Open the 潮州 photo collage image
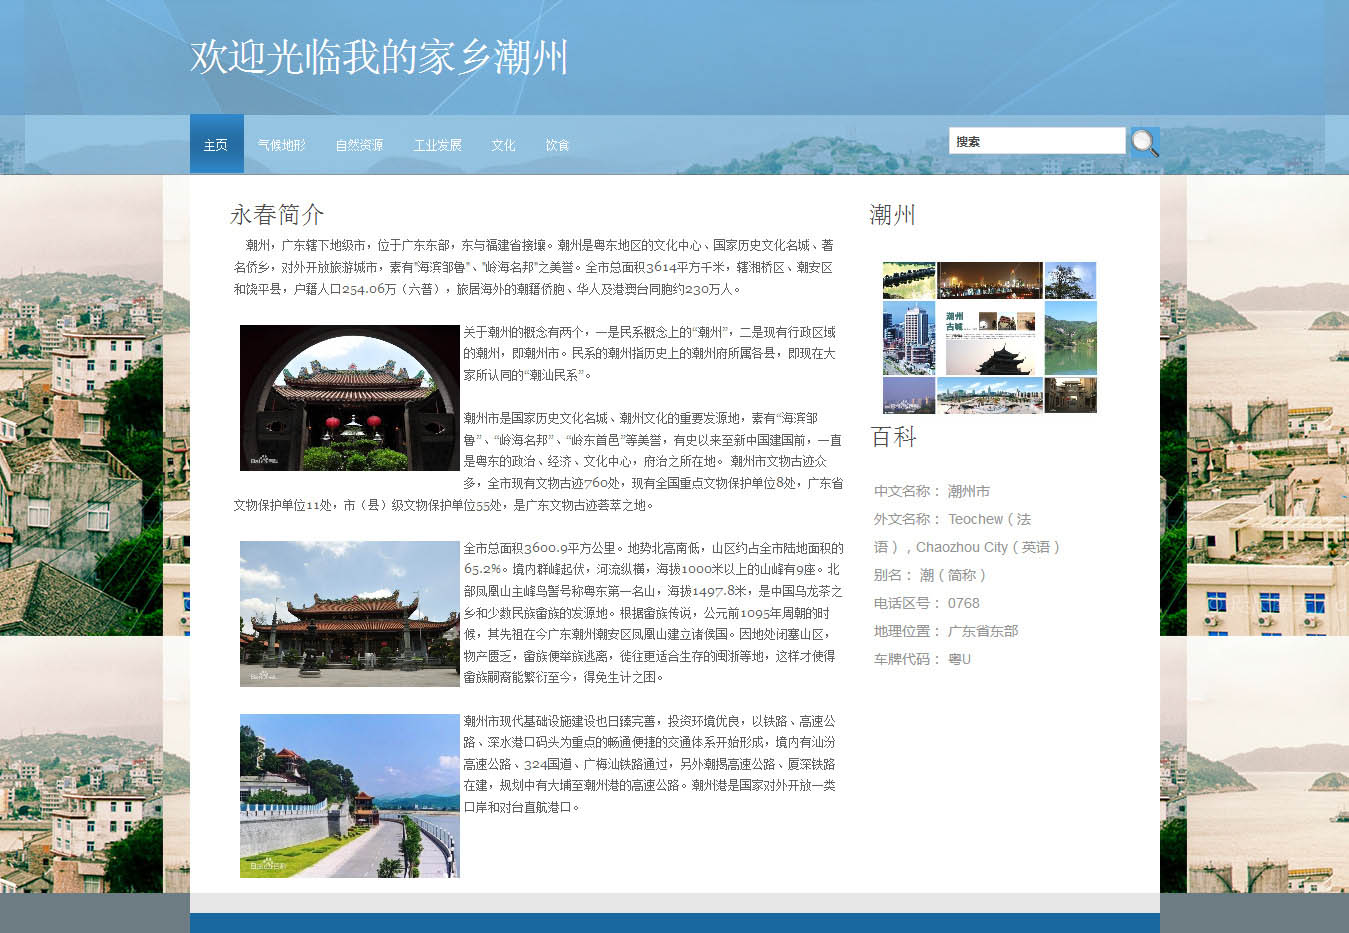The height and width of the screenshot is (933, 1349). 989,337
